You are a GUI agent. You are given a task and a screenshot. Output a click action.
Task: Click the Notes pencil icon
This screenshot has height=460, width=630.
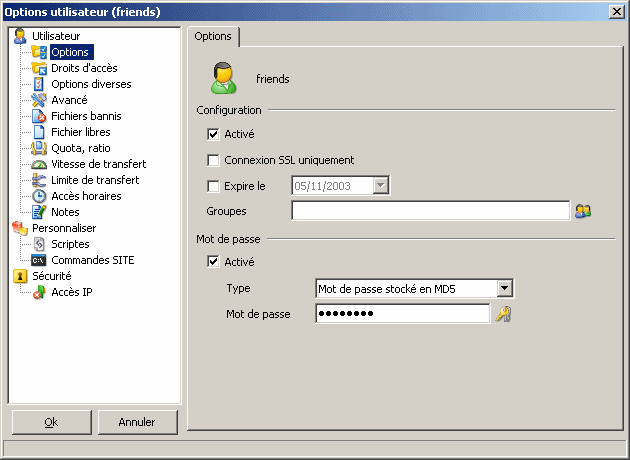click(39, 212)
